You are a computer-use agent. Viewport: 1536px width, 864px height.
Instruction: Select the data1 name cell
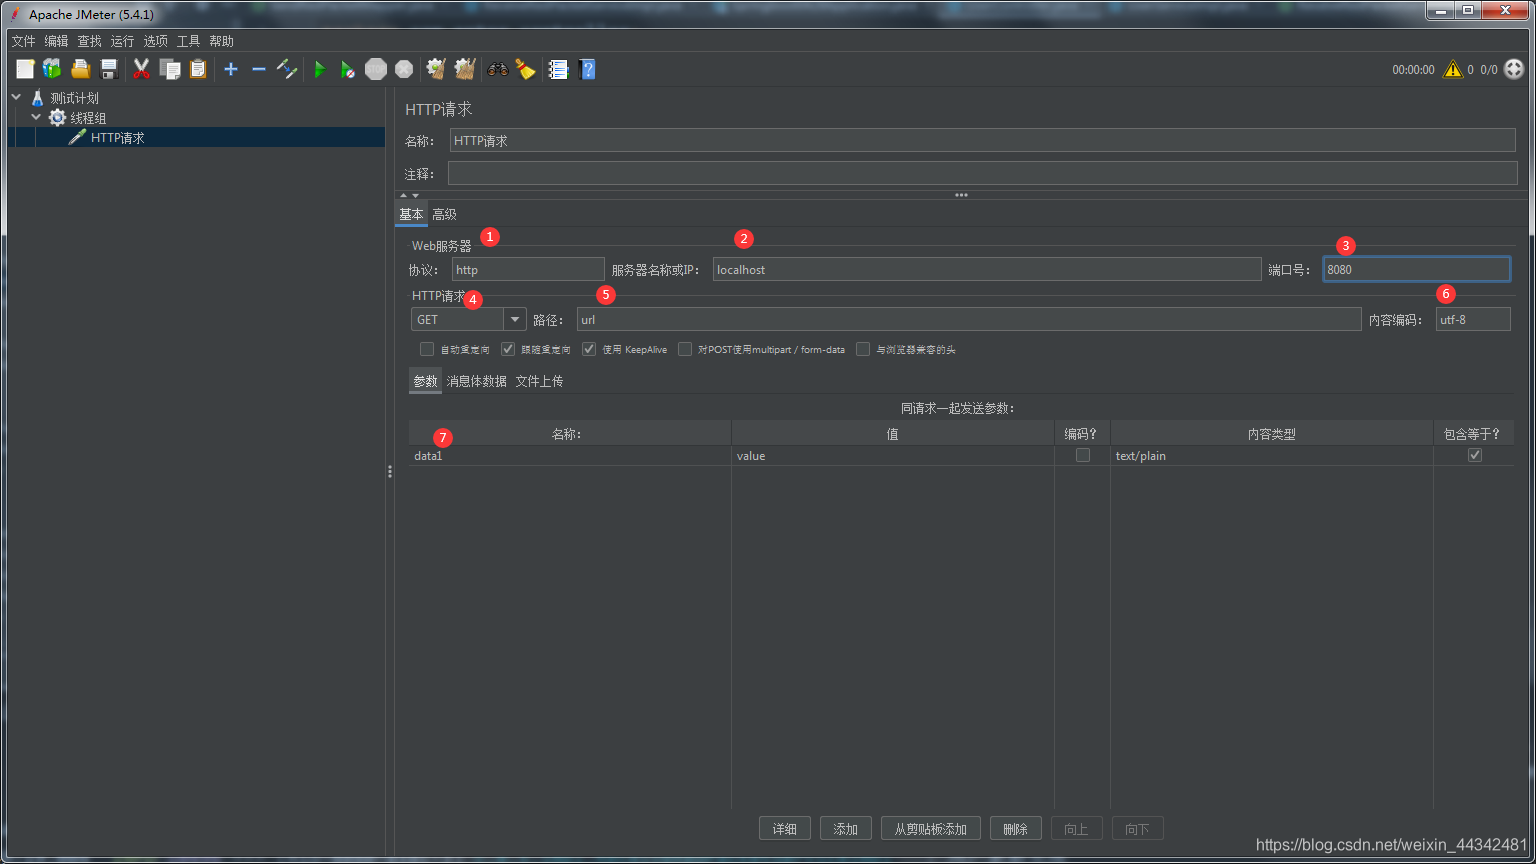[x=570, y=455]
